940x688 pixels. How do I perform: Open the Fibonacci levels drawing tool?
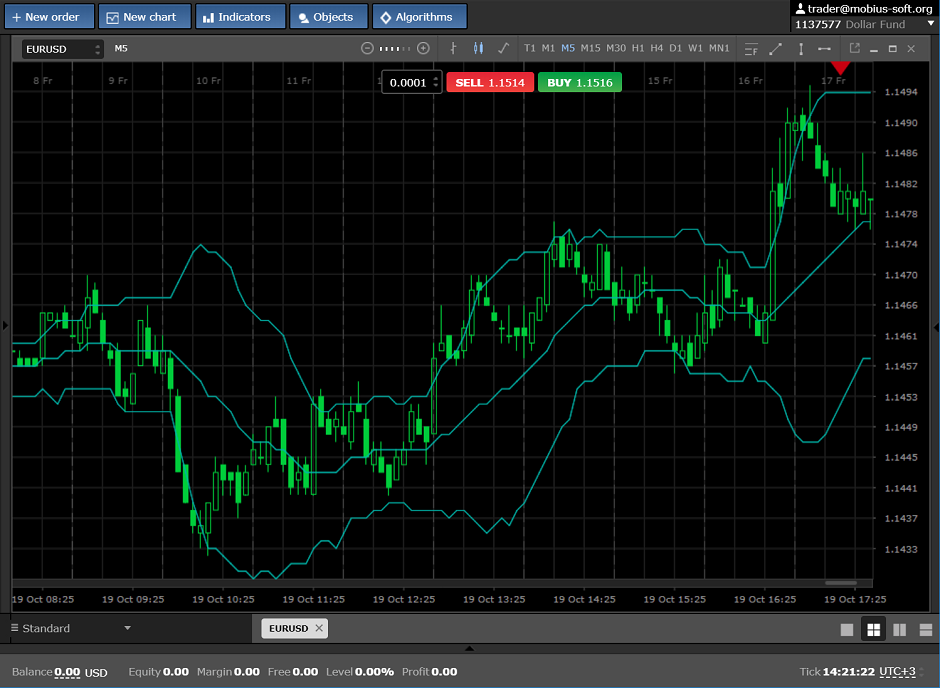pyautogui.click(x=751, y=49)
